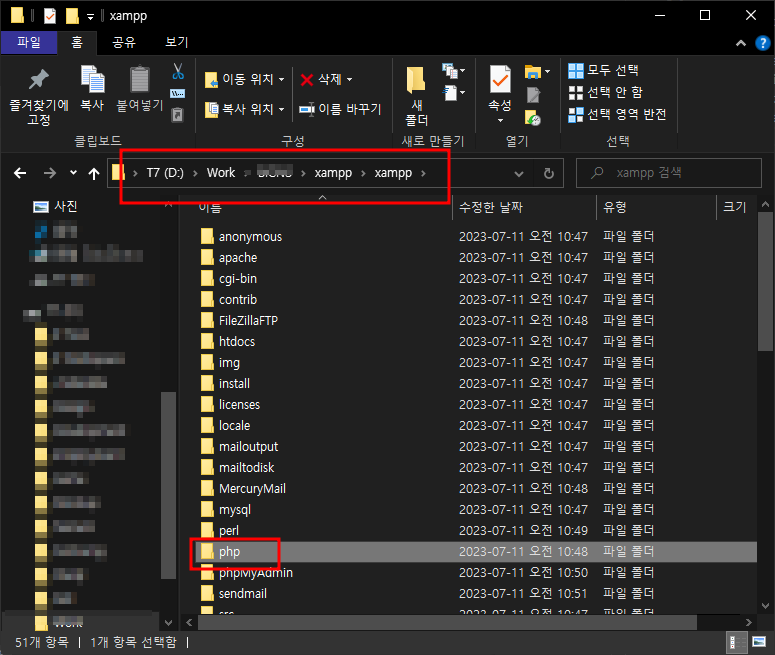Expand the Properties (속성) dropdown arrow
Screen dimensions: 775x655
pos(500,121)
